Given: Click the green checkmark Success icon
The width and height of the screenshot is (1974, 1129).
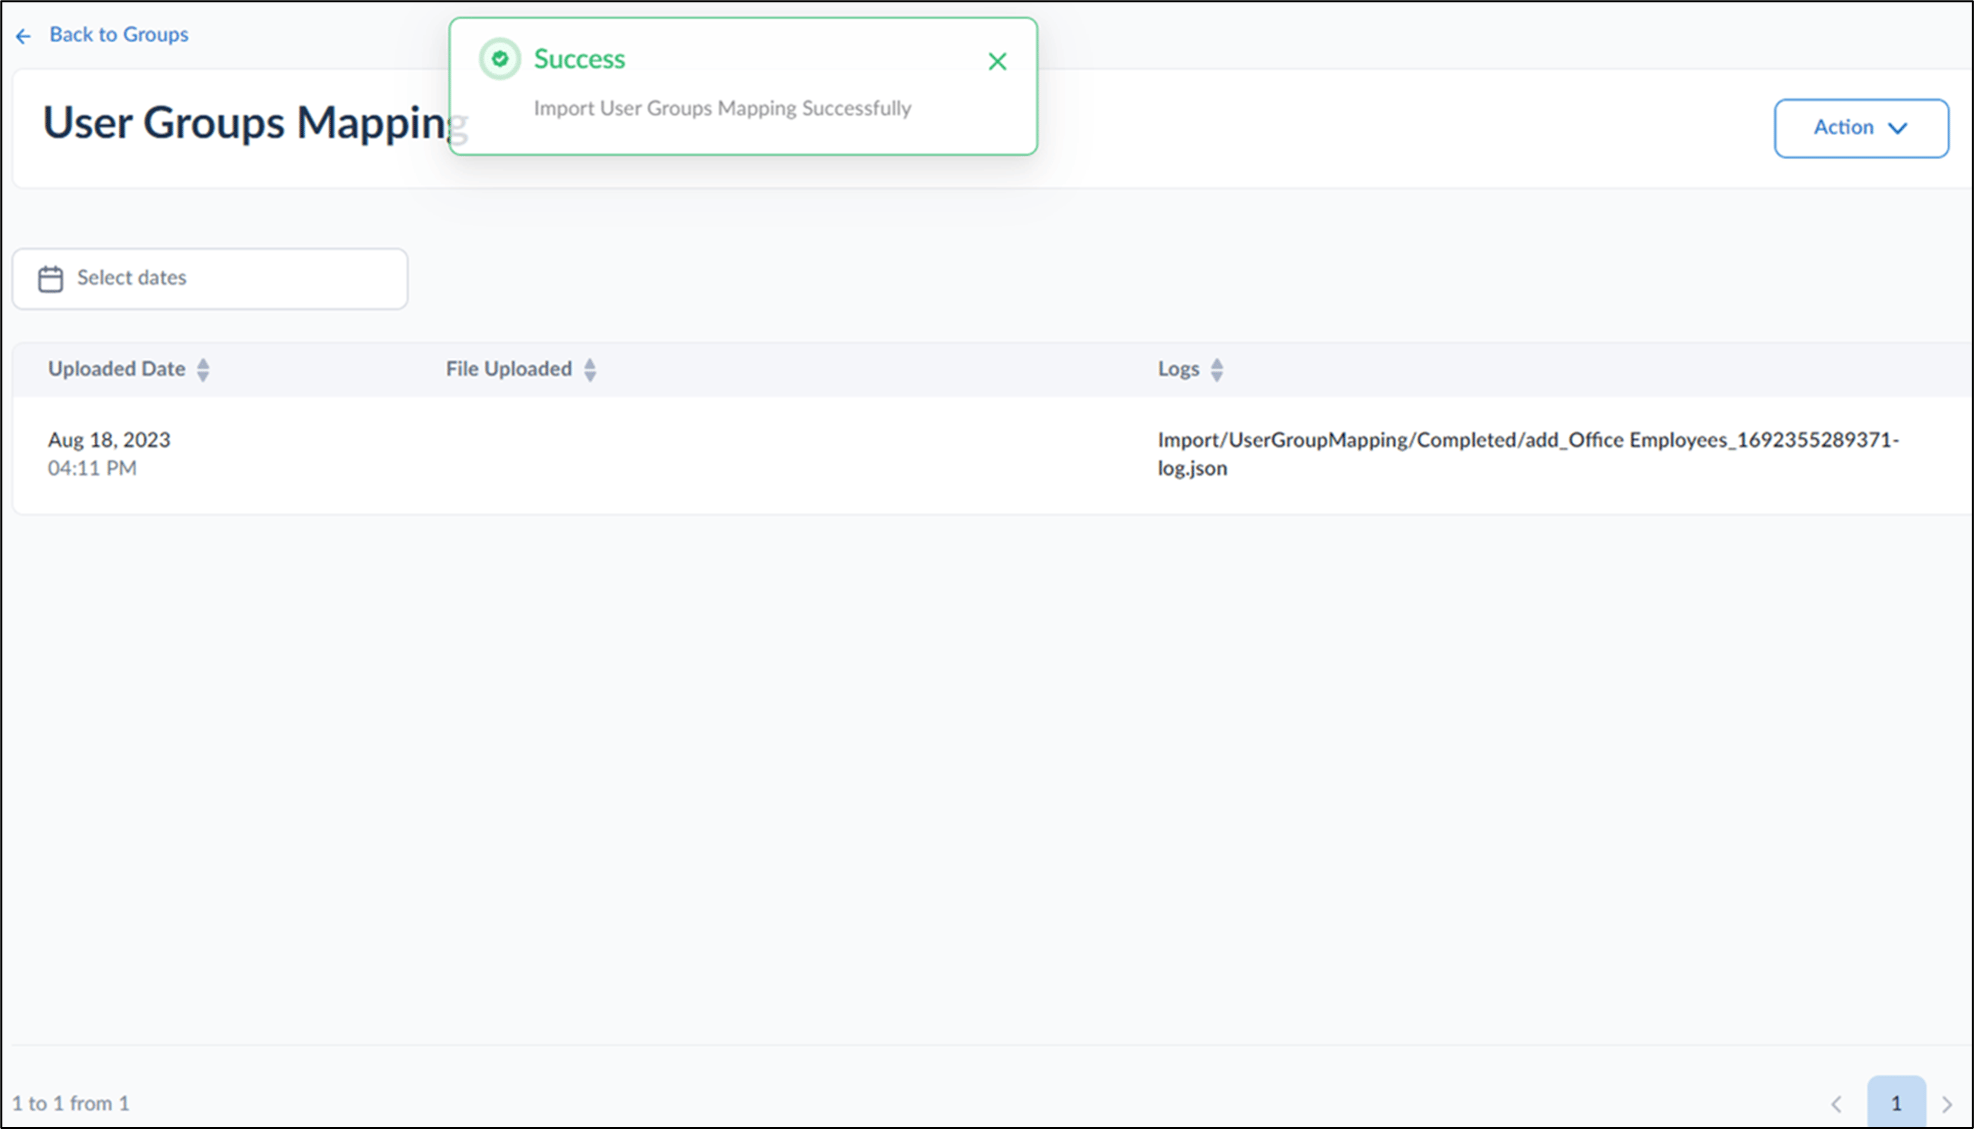Looking at the screenshot, I should click(500, 59).
